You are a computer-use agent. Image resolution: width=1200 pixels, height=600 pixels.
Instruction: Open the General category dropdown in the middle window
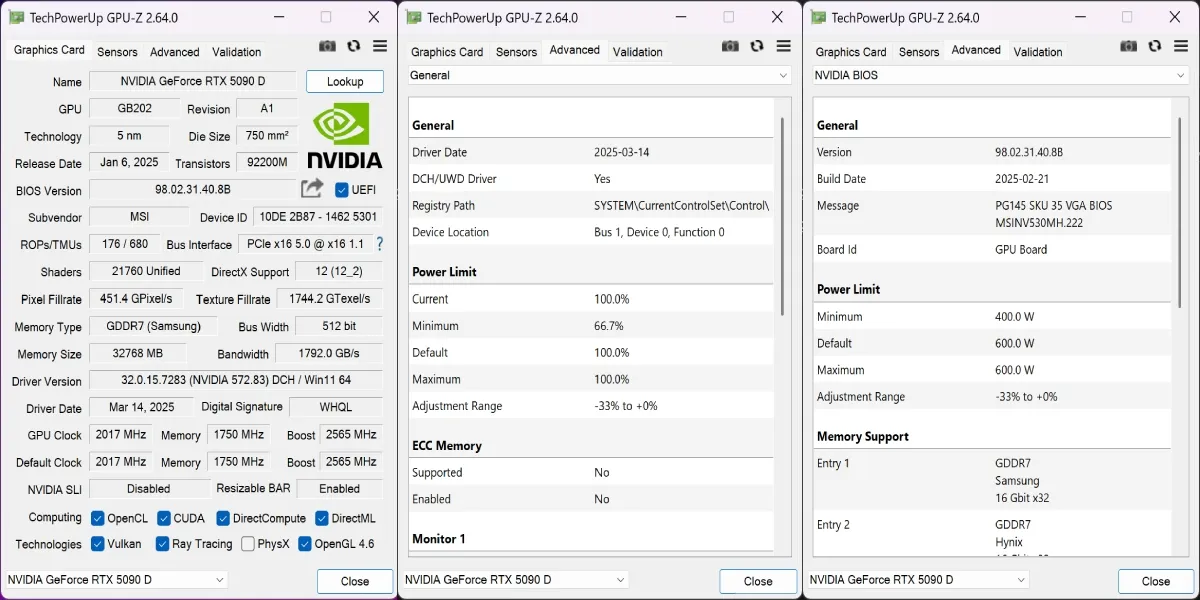point(599,75)
